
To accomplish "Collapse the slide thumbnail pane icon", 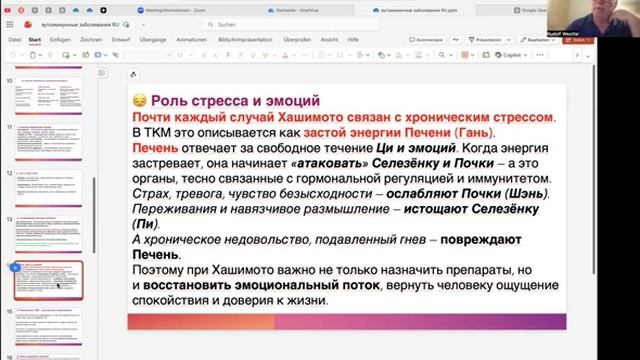I will click(x=102, y=73).
